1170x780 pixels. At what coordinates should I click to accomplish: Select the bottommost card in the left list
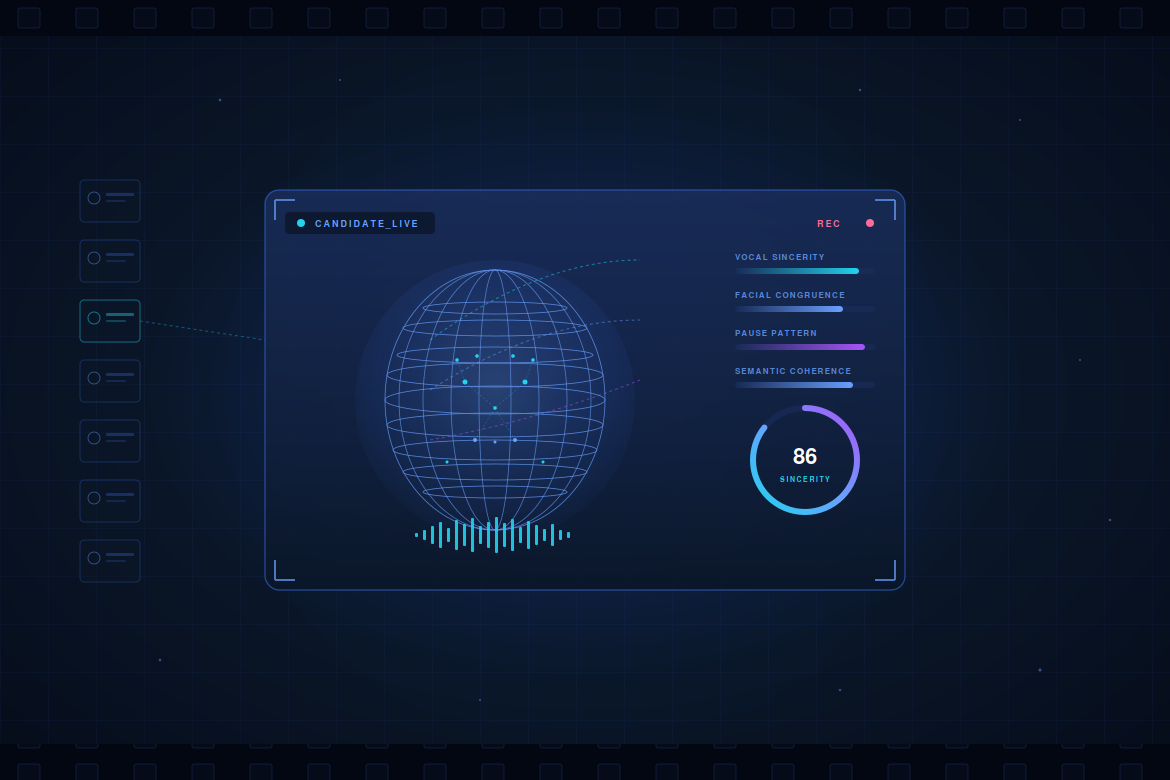pyautogui.click(x=110, y=561)
